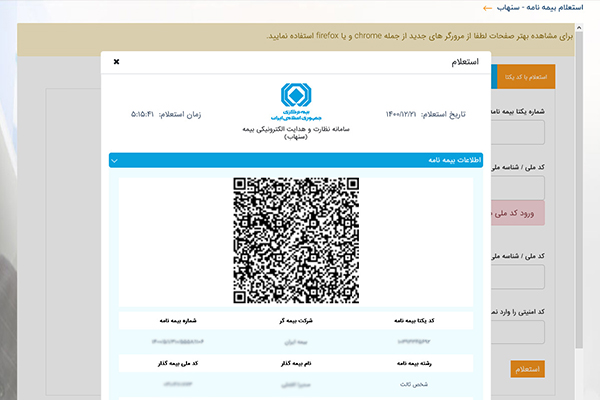Click the شخص ثالث value cell

click(414, 384)
